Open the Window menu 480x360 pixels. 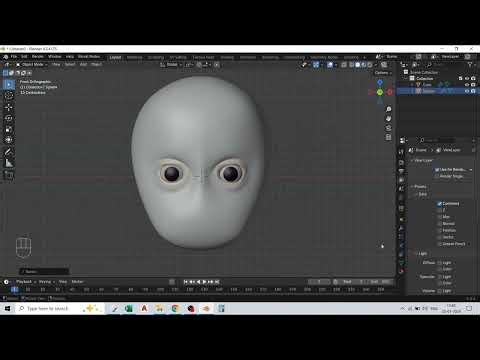coord(54,57)
